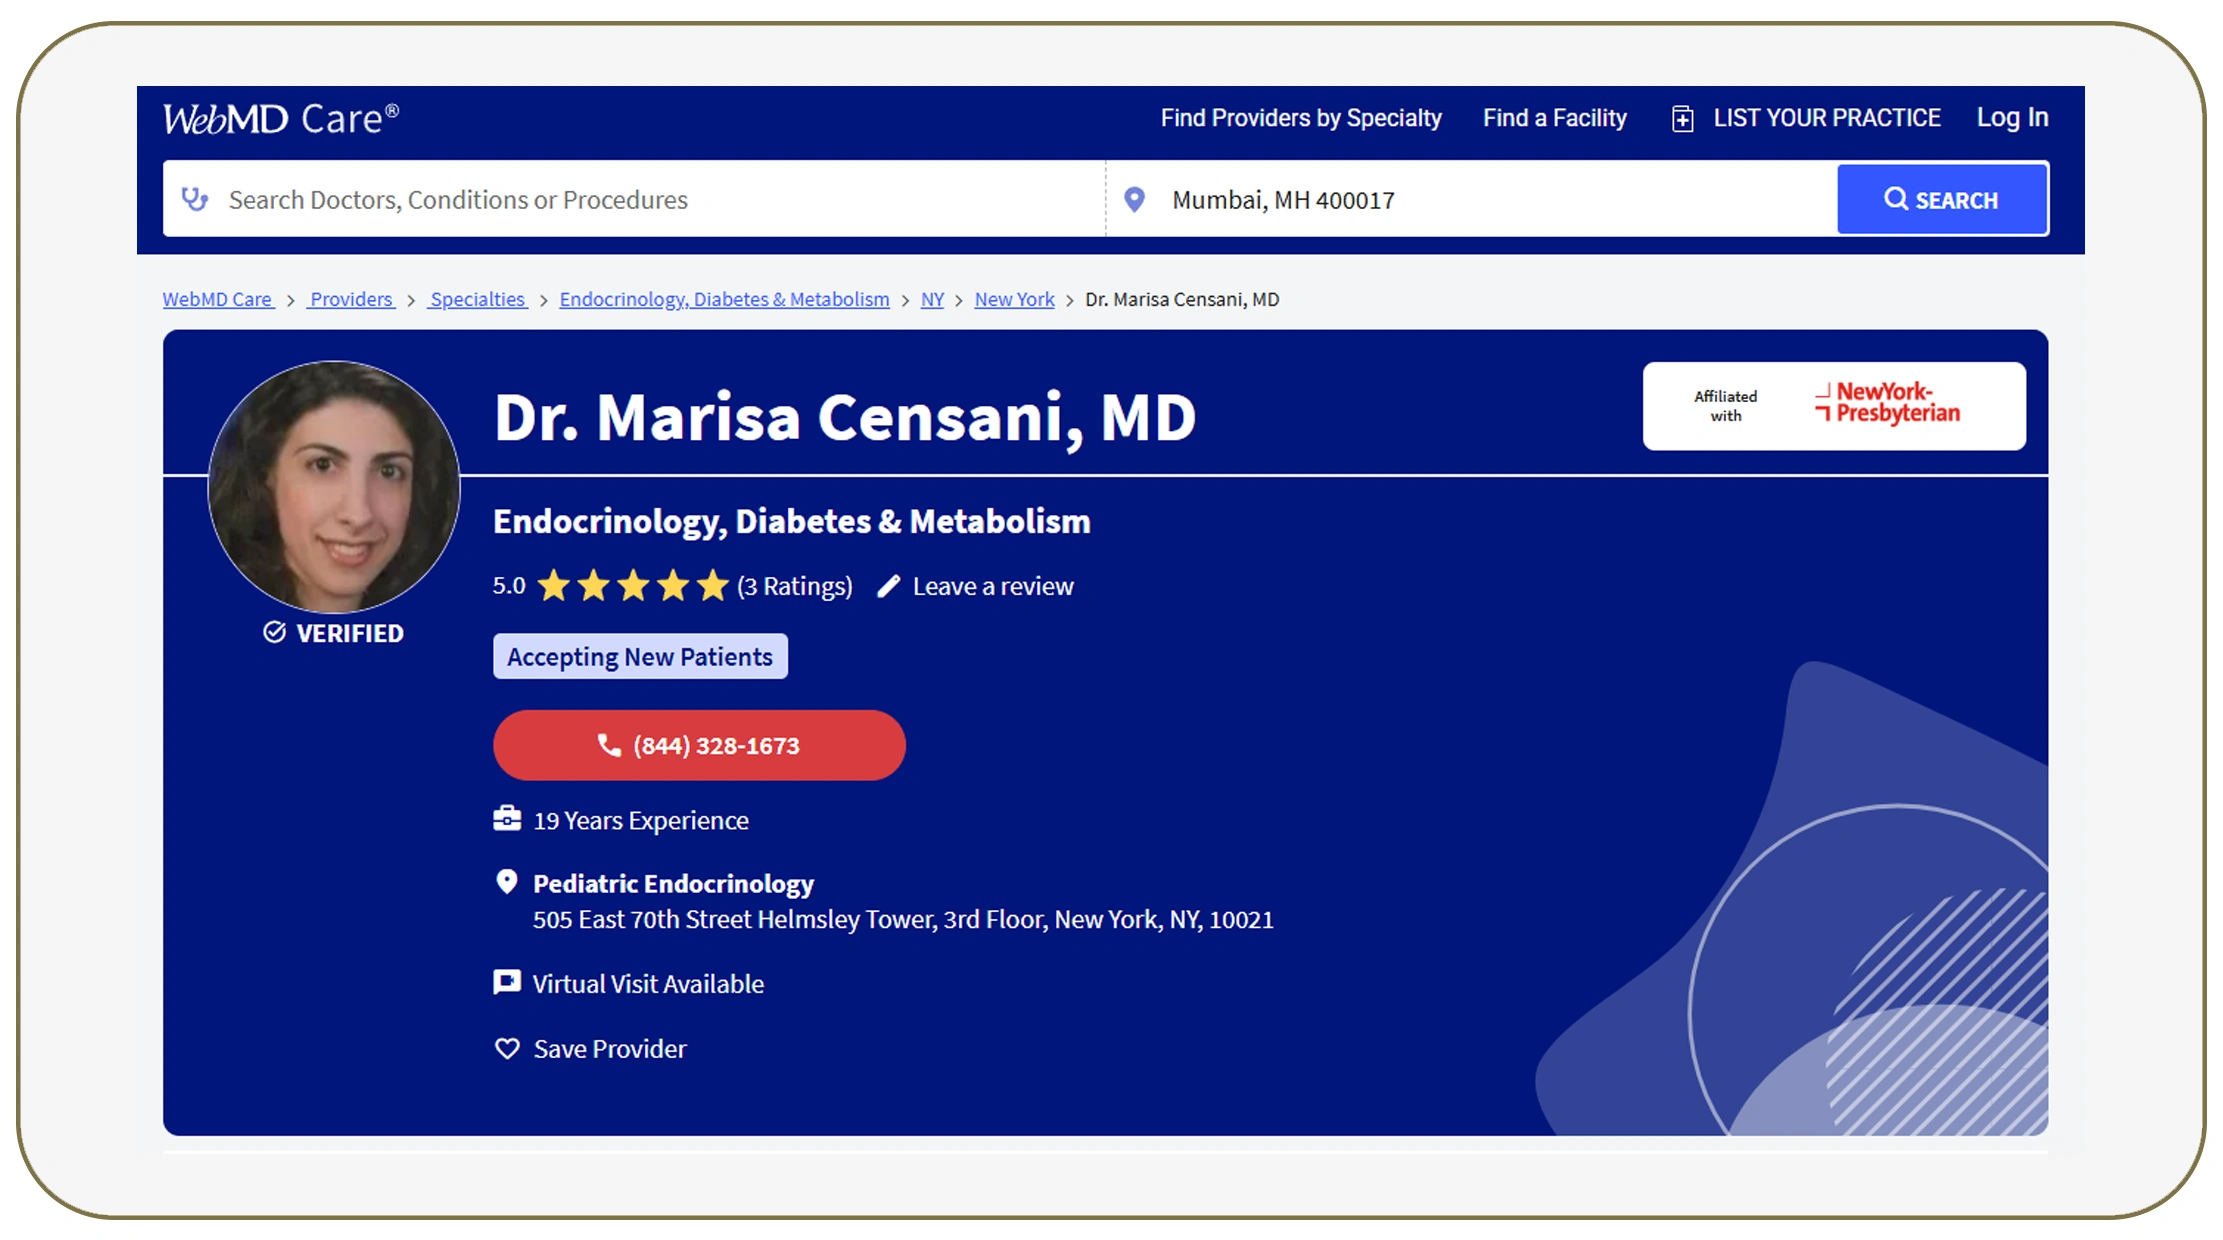Open the (3 Ratings) link
Viewport: 2223px width, 1240px height.
coord(795,586)
